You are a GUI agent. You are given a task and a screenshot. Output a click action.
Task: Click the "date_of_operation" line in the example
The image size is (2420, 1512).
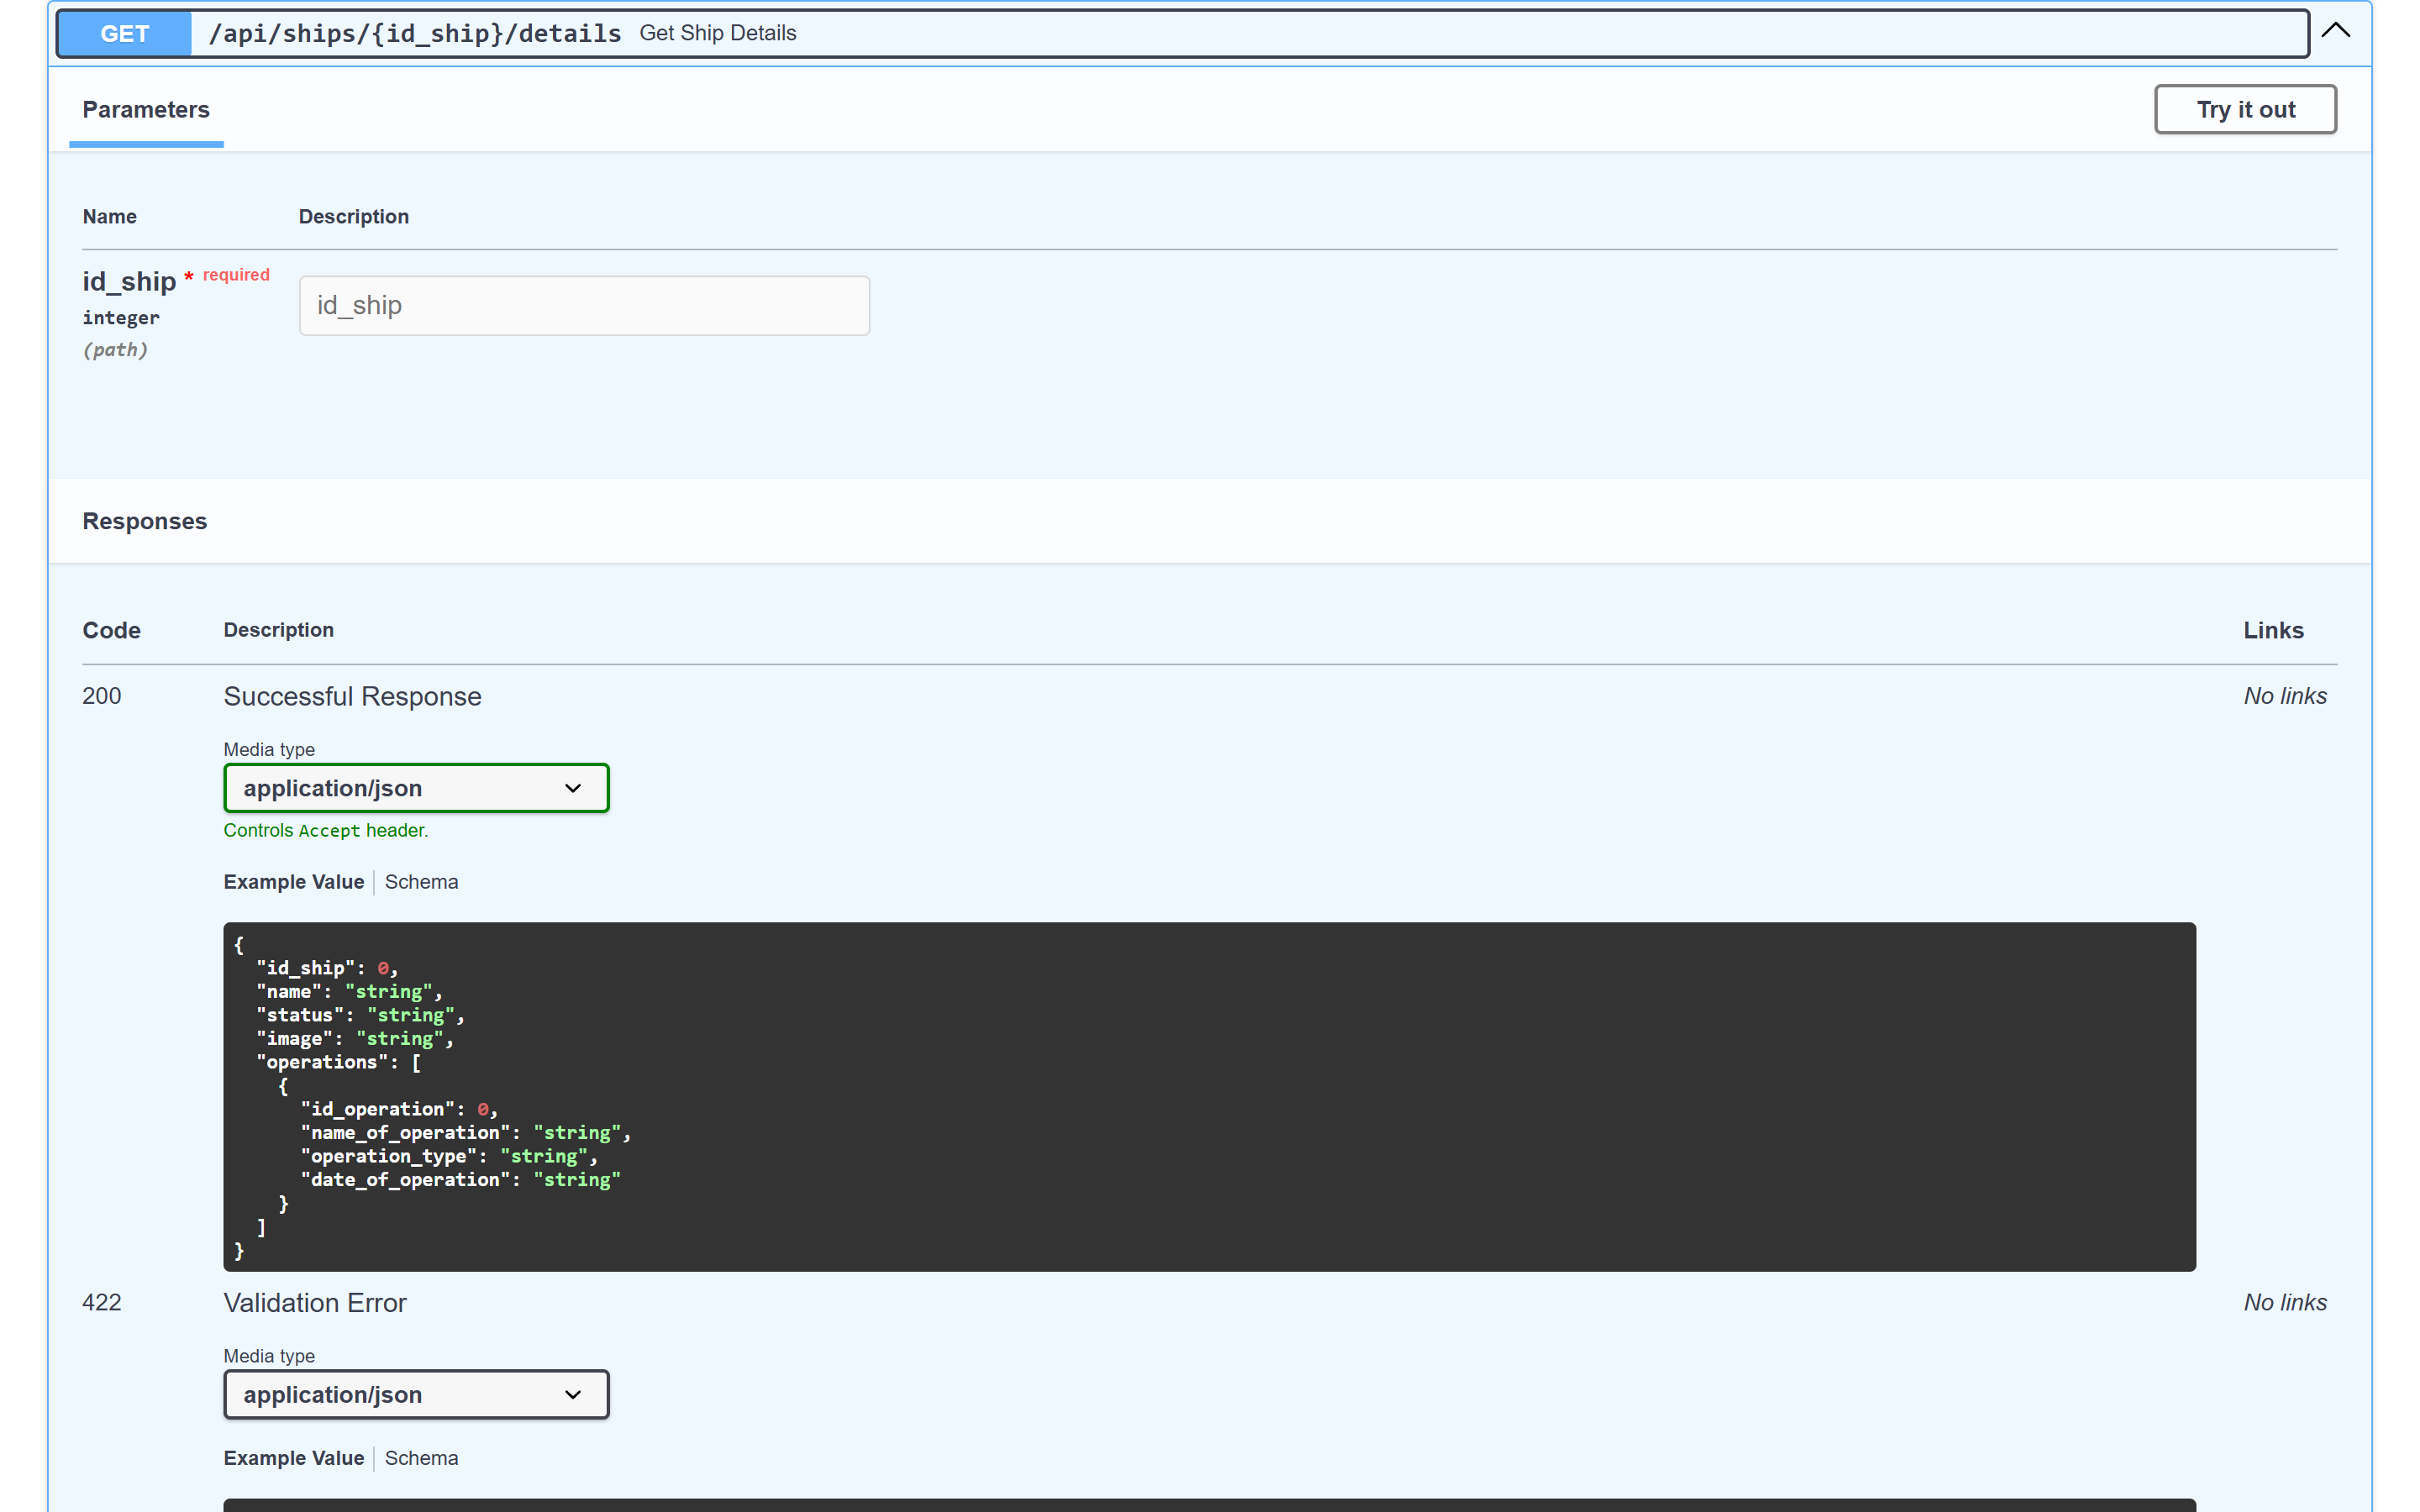(x=460, y=1179)
